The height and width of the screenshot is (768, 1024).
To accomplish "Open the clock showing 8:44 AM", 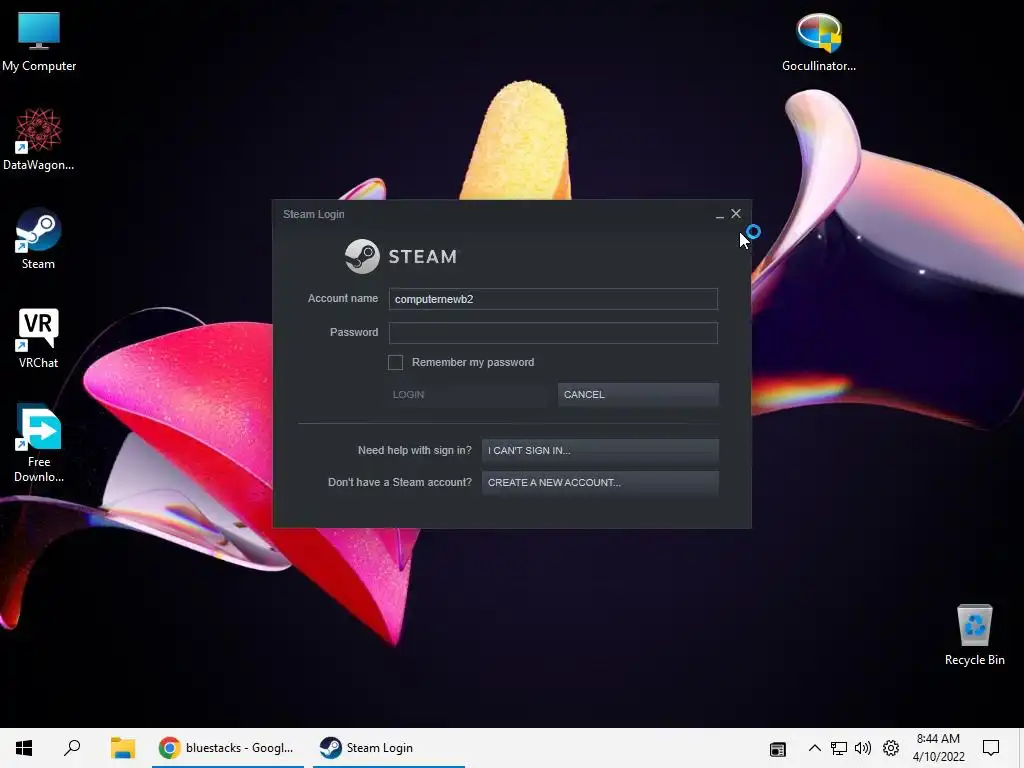I will [938, 748].
